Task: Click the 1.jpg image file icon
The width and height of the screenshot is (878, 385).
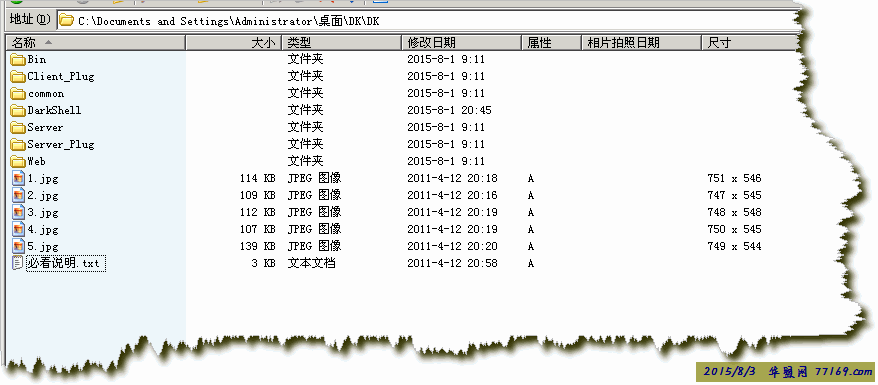Action: (x=19, y=179)
